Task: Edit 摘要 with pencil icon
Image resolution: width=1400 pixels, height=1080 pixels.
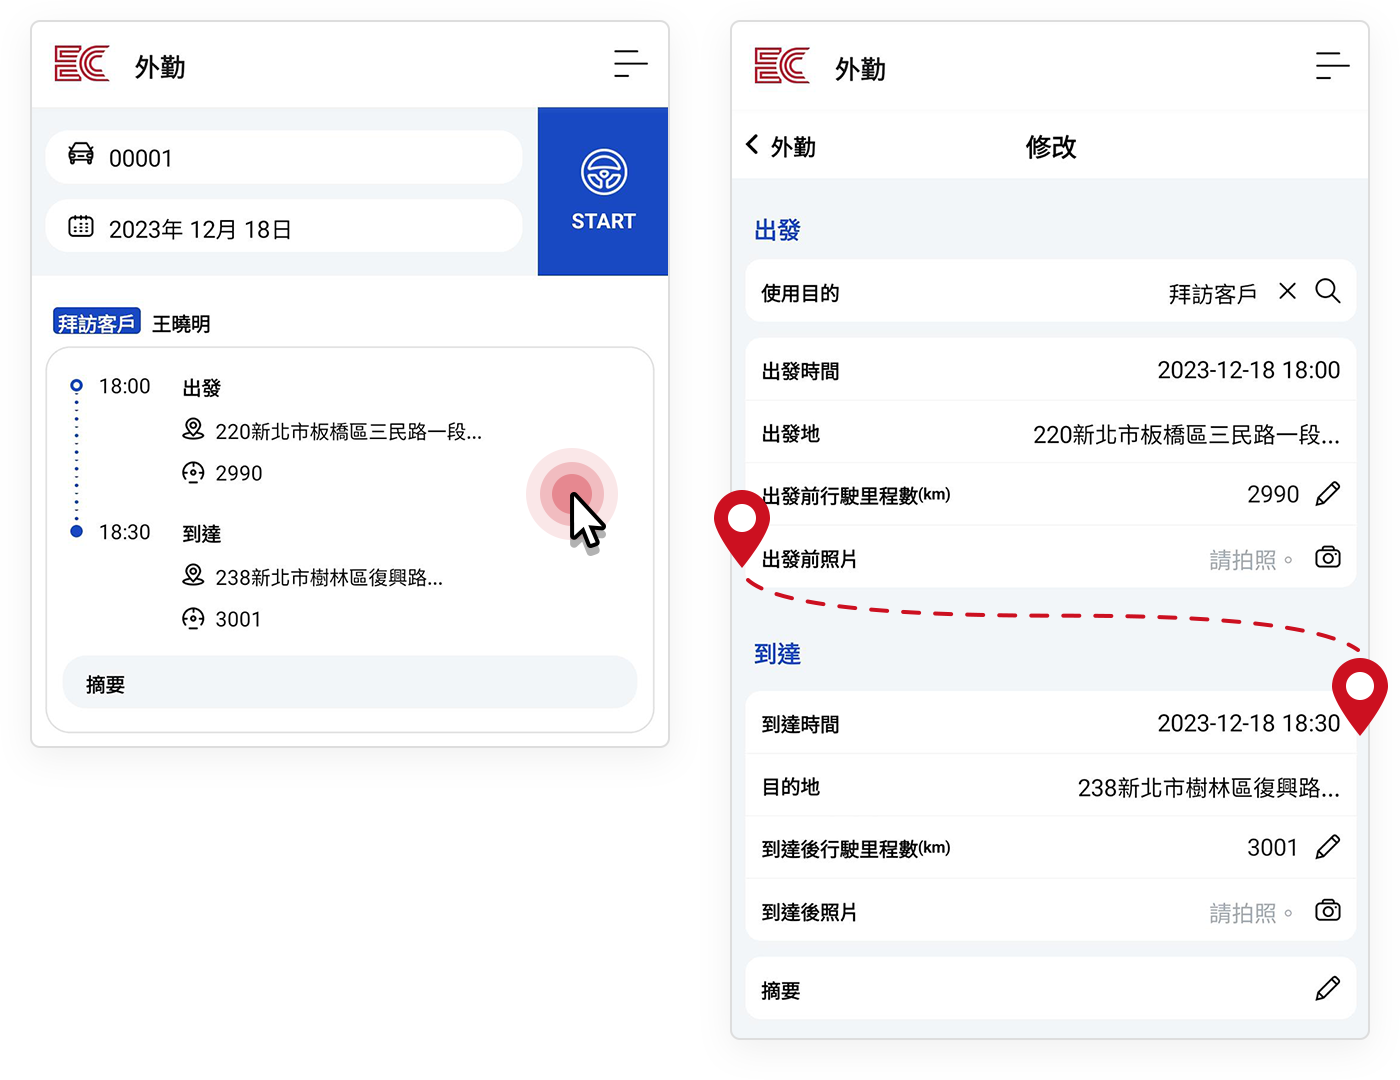Action: pyautogui.click(x=1327, y=989)
